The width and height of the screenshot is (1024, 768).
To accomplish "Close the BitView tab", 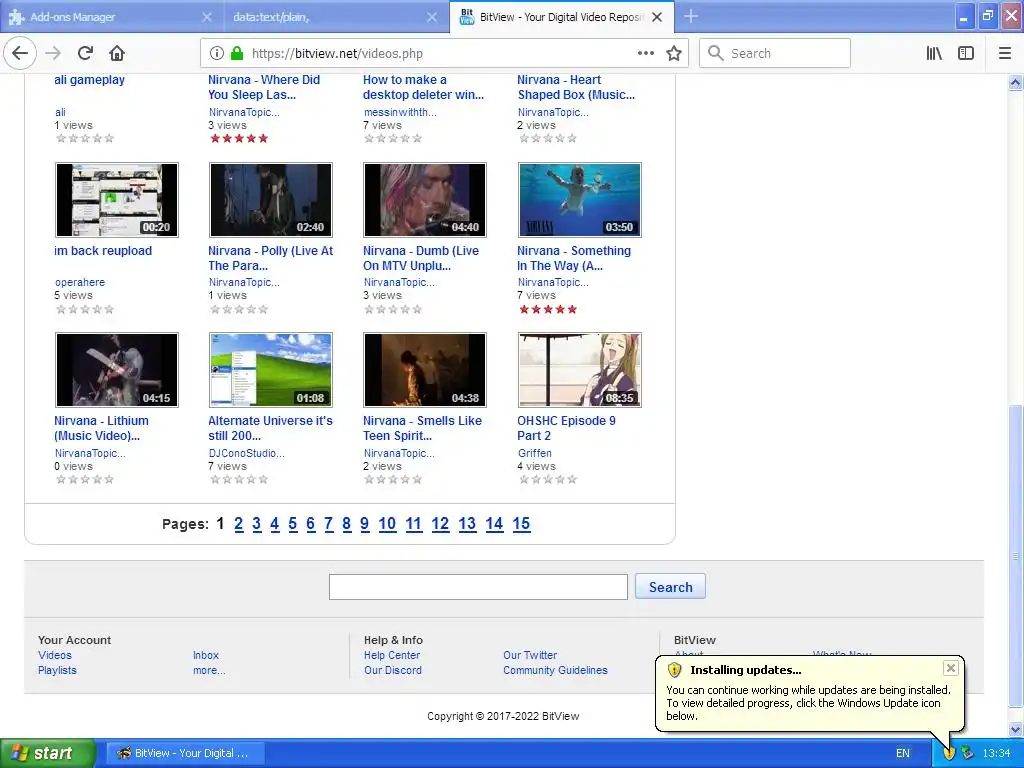I will coord(657,17).
